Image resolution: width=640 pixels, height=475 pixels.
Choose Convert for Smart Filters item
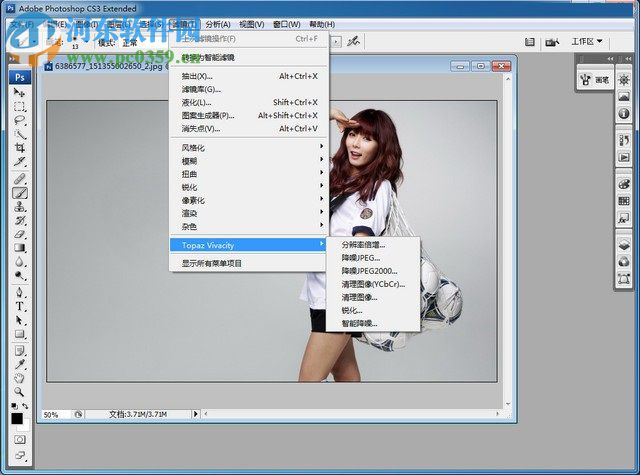pos(249,57)
